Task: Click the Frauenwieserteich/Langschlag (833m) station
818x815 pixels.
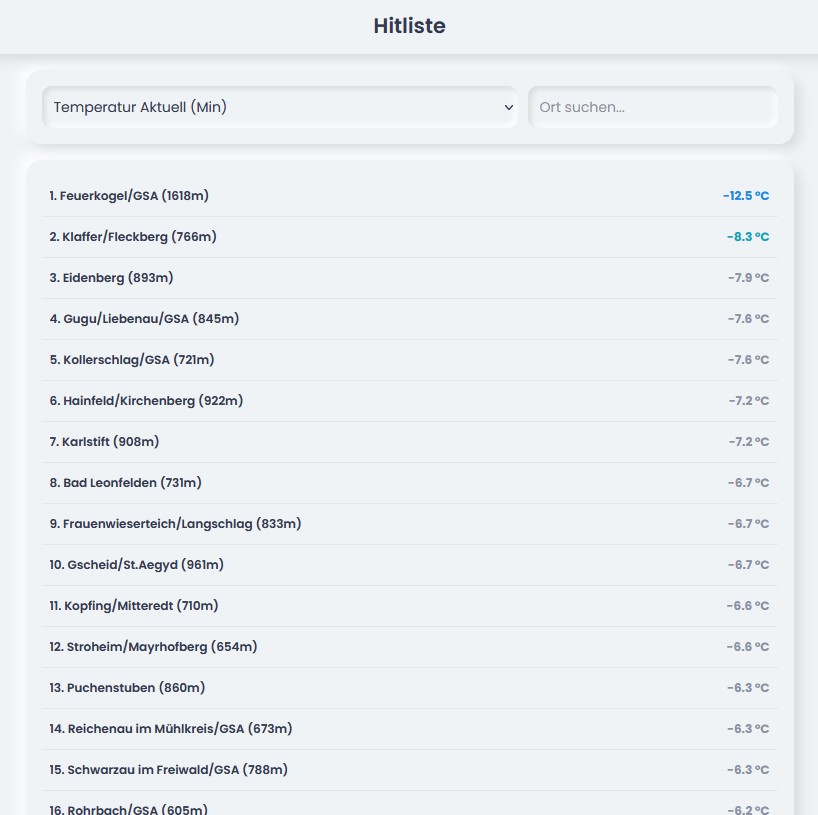Action: (x=175, y=524)
